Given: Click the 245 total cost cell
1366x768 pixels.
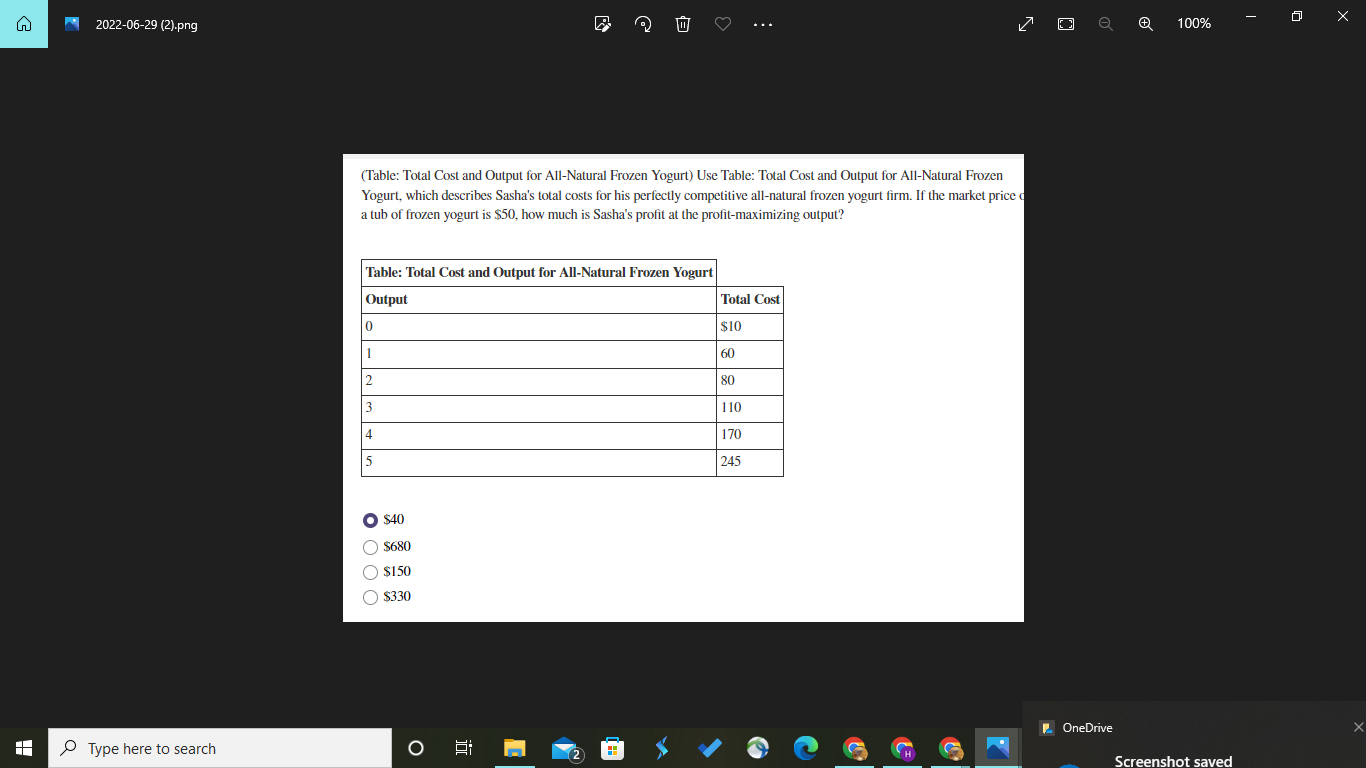Looking at the screenshot, I should [750, 462].
